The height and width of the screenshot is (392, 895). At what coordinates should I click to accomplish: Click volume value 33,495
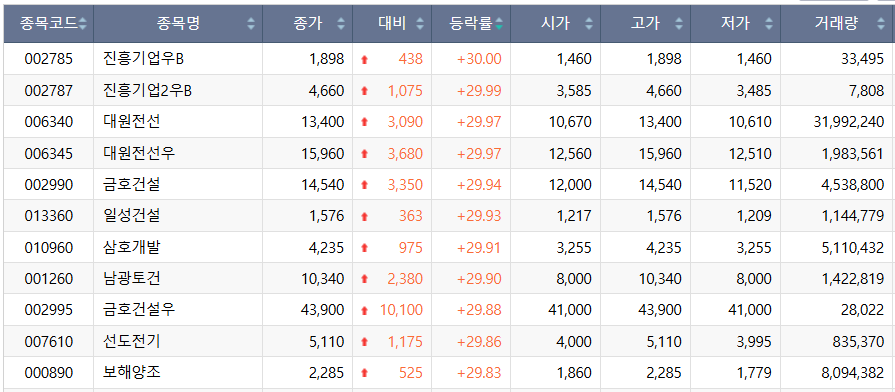pyautogui.click(x=862, y=59)
